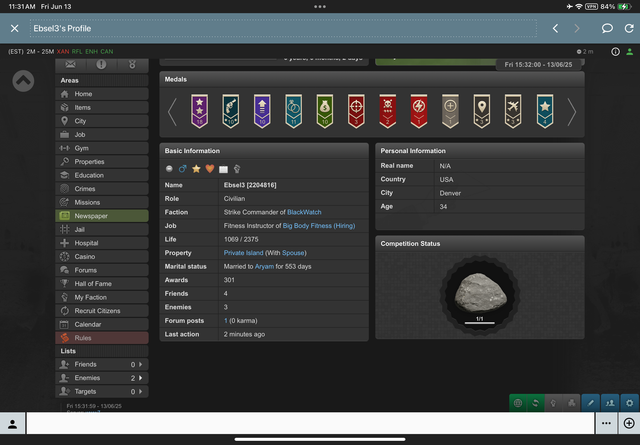
Task: Open Crimes in Areas sidebar
Action: click(102, 189)
